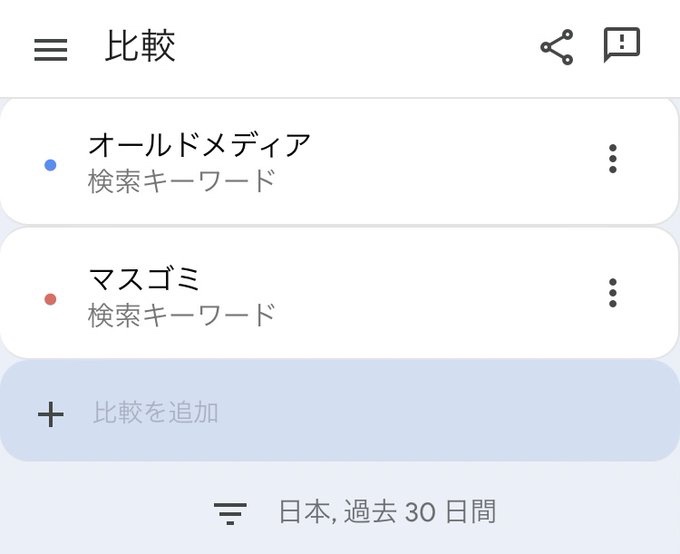
Task: Click the red dot next to マスゴミ
Action: pos(50,299)
